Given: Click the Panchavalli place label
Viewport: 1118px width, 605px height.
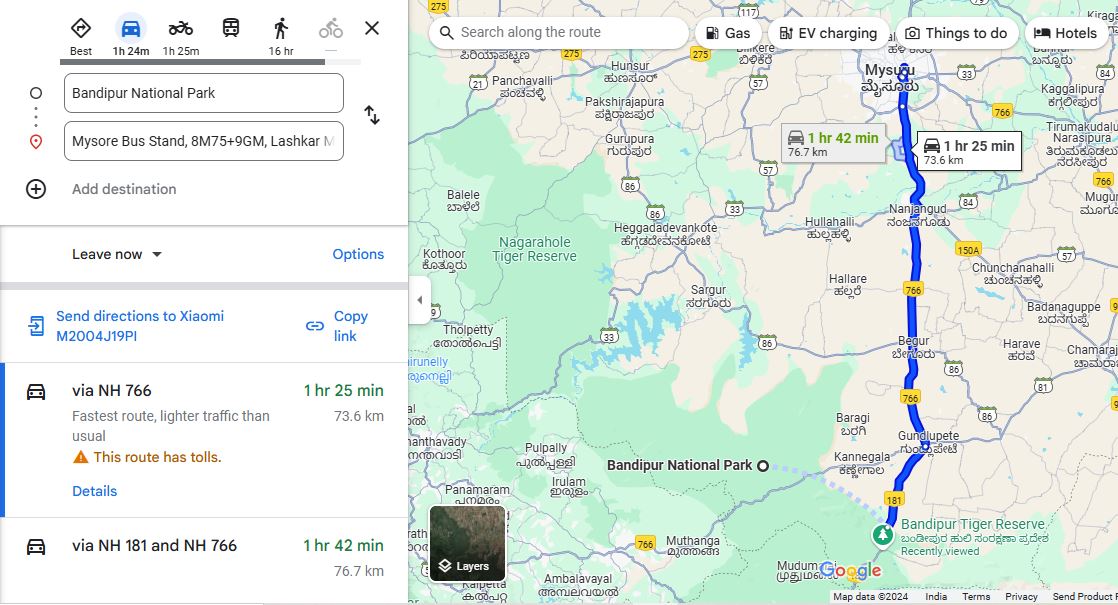Looking at the screenshot, I should 522,81.
